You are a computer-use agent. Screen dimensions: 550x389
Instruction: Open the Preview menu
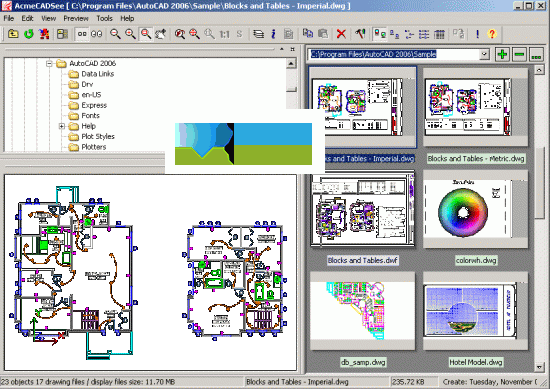coord(76,18)
